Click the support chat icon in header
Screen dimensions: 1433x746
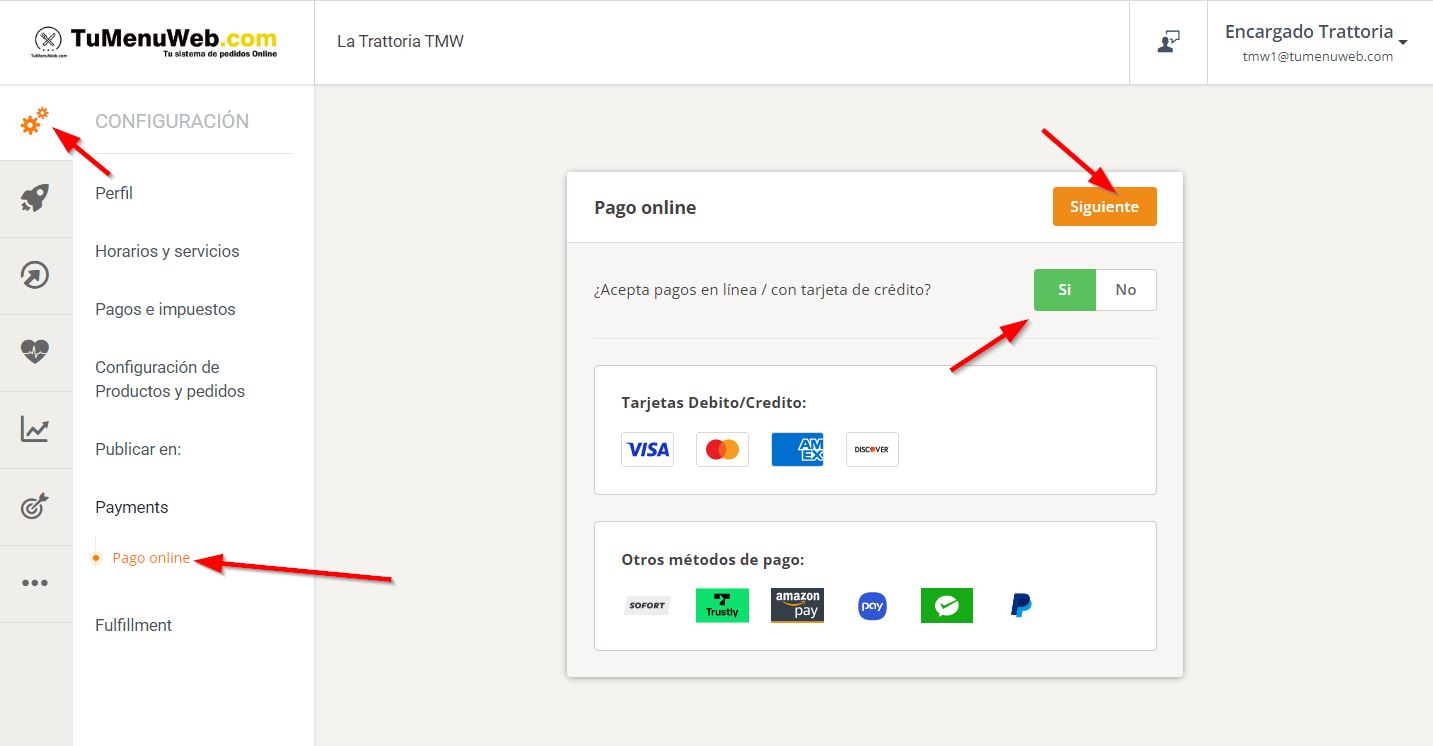point(1168,42)
